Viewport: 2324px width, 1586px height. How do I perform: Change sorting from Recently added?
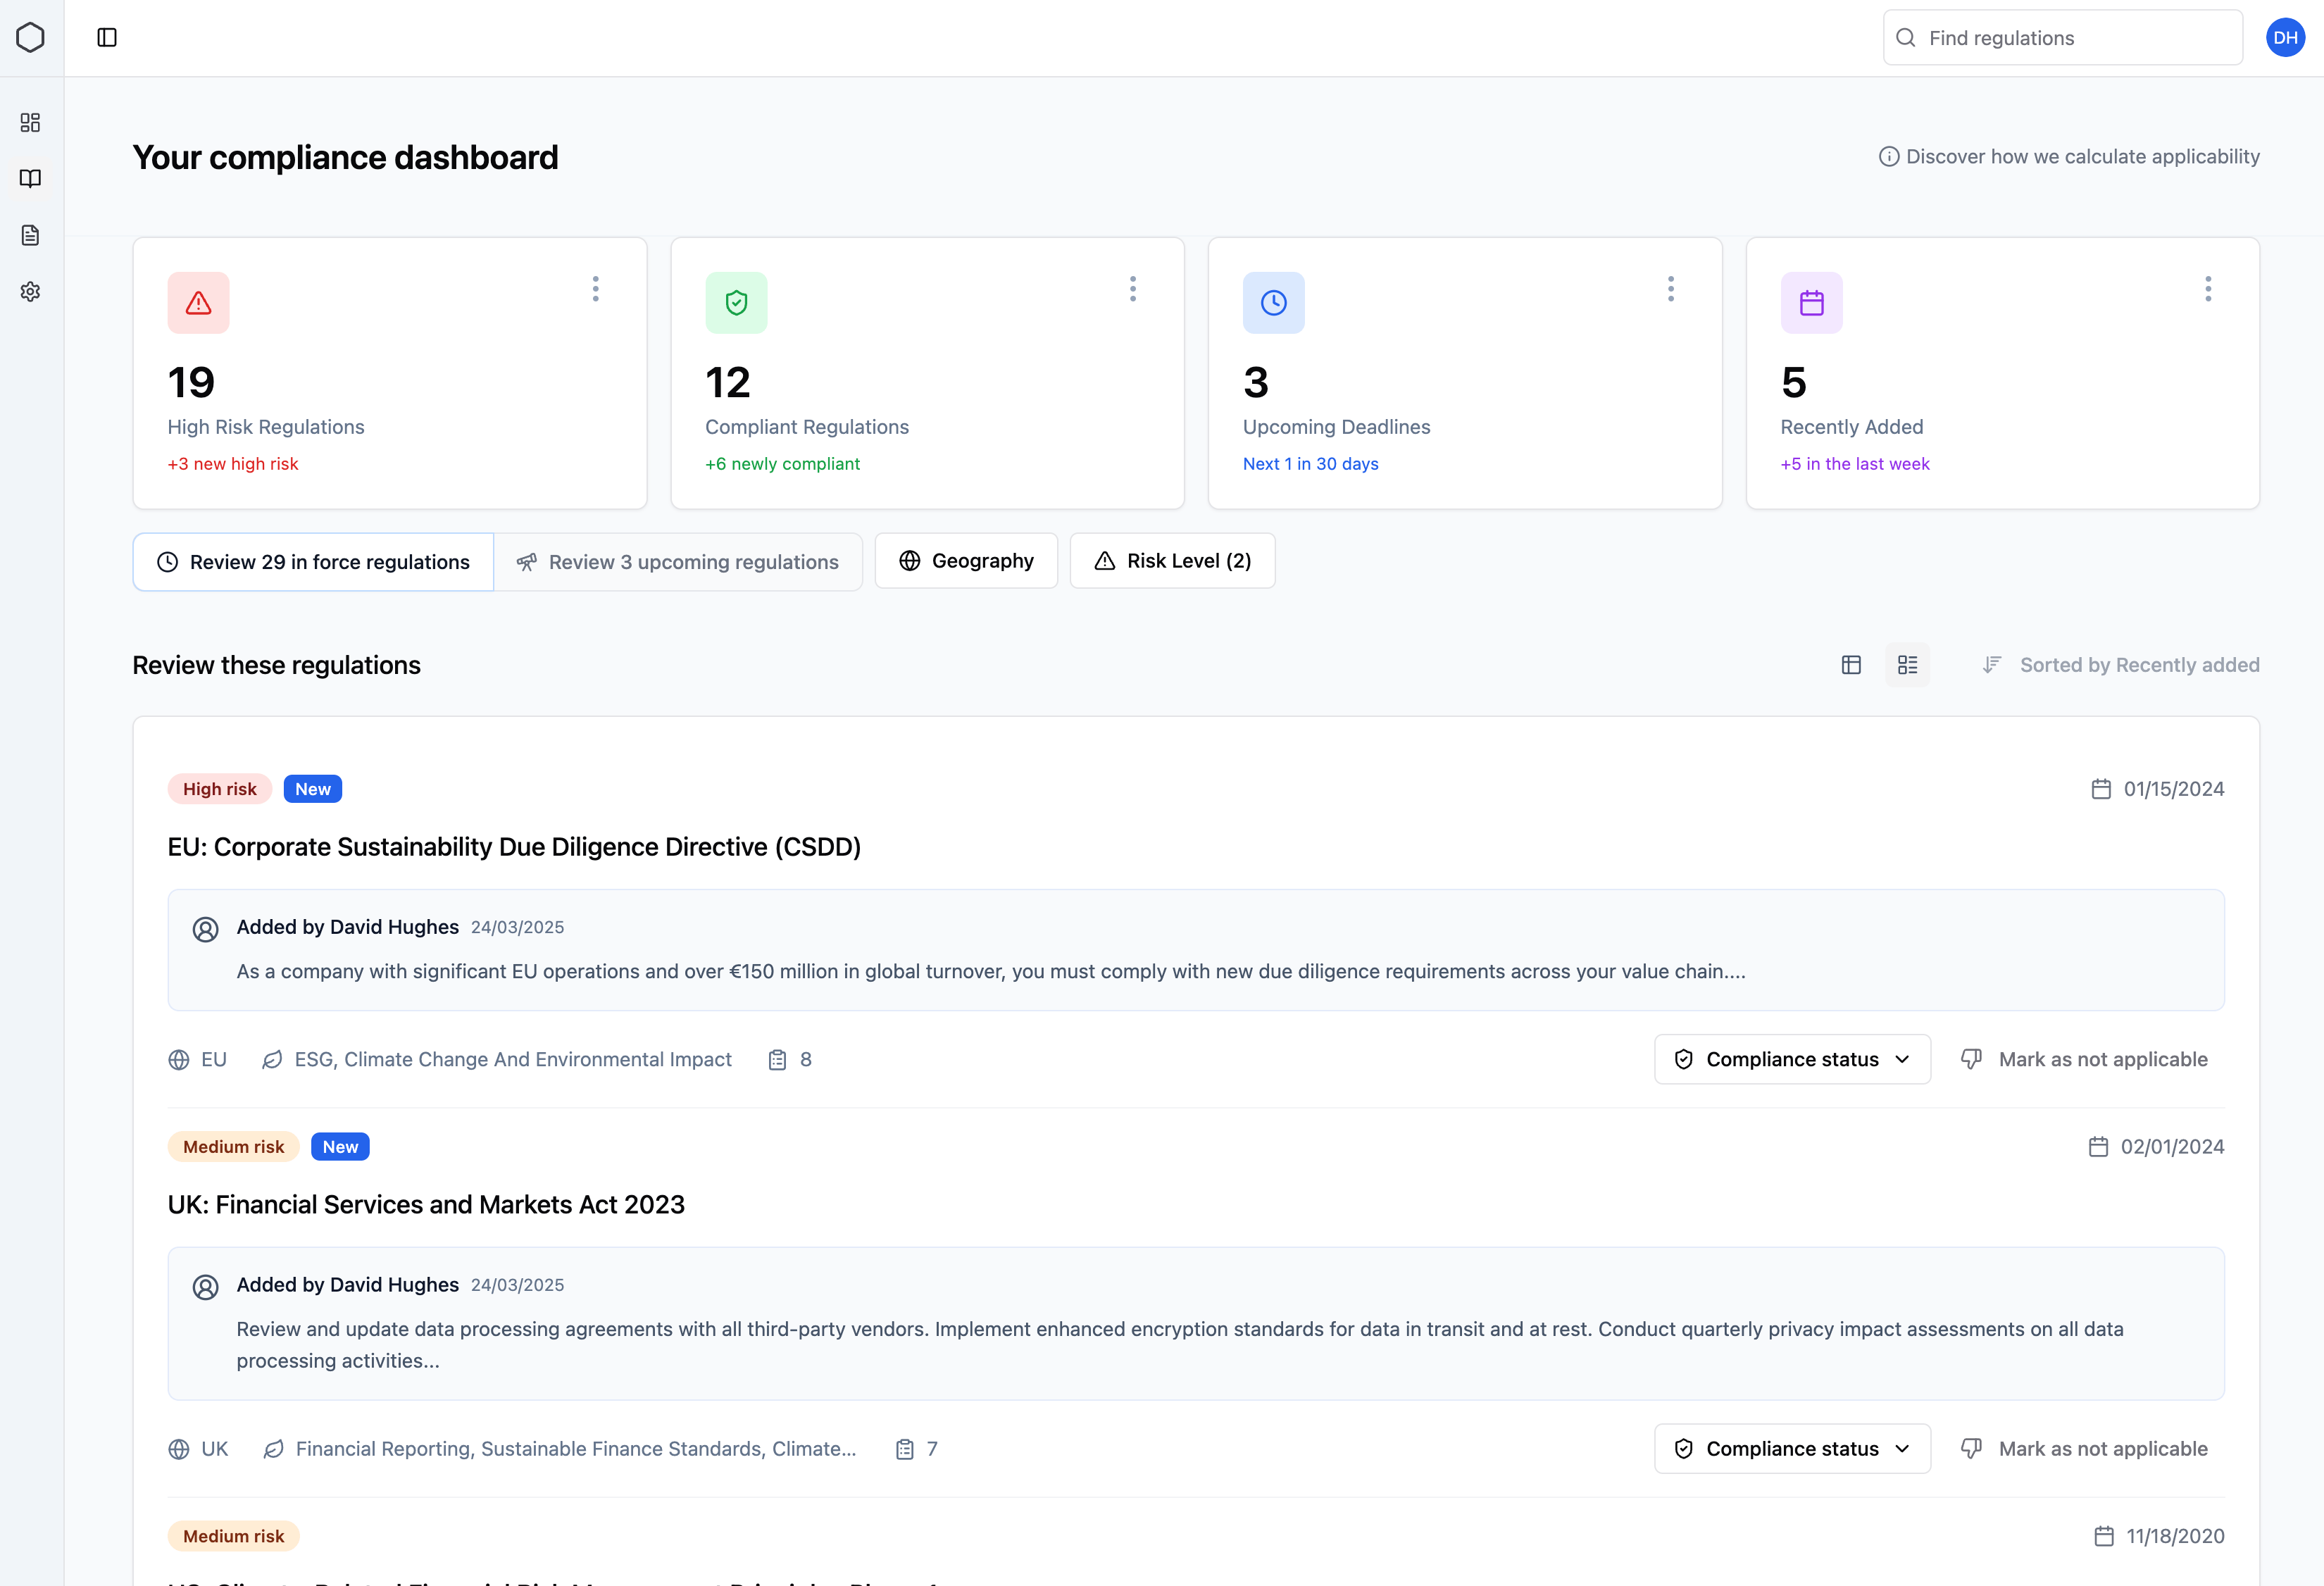(x=2120, y=664)
